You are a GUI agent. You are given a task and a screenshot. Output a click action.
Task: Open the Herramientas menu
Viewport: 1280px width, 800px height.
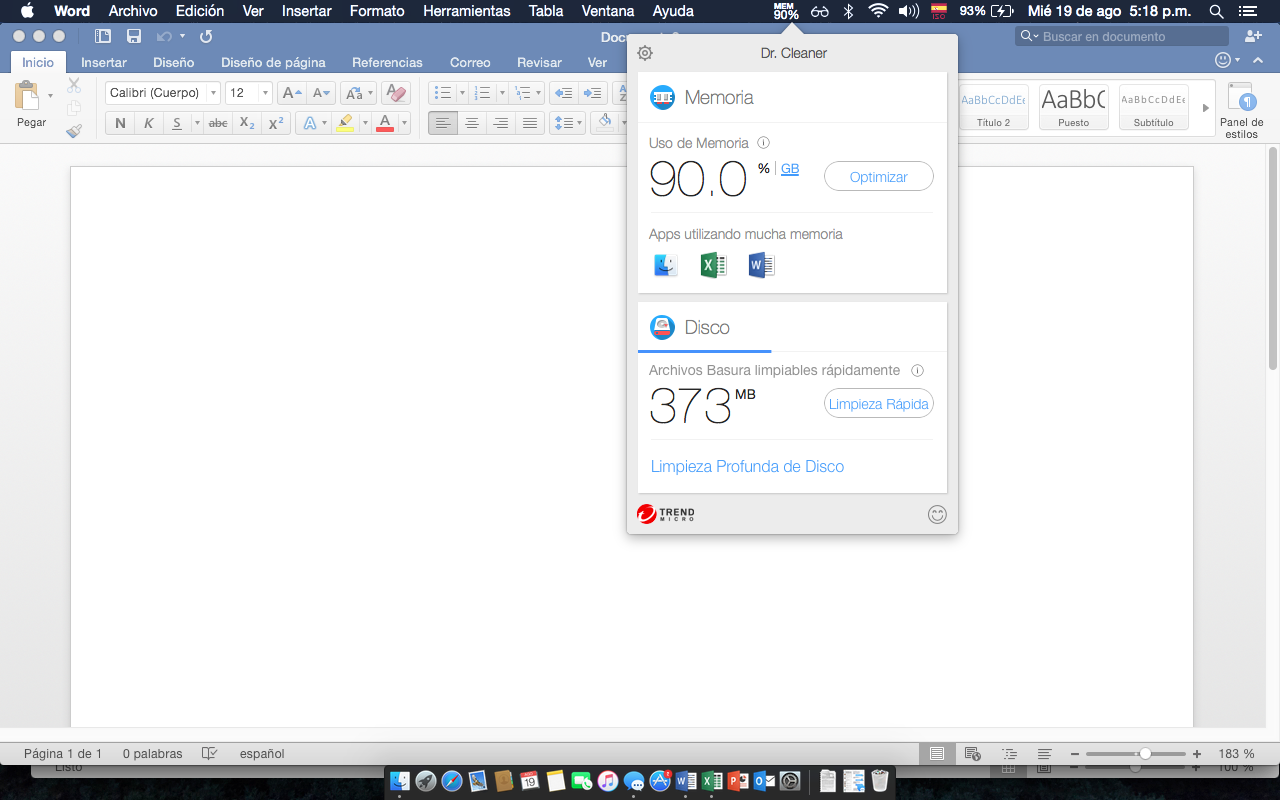tap(466, 11)
